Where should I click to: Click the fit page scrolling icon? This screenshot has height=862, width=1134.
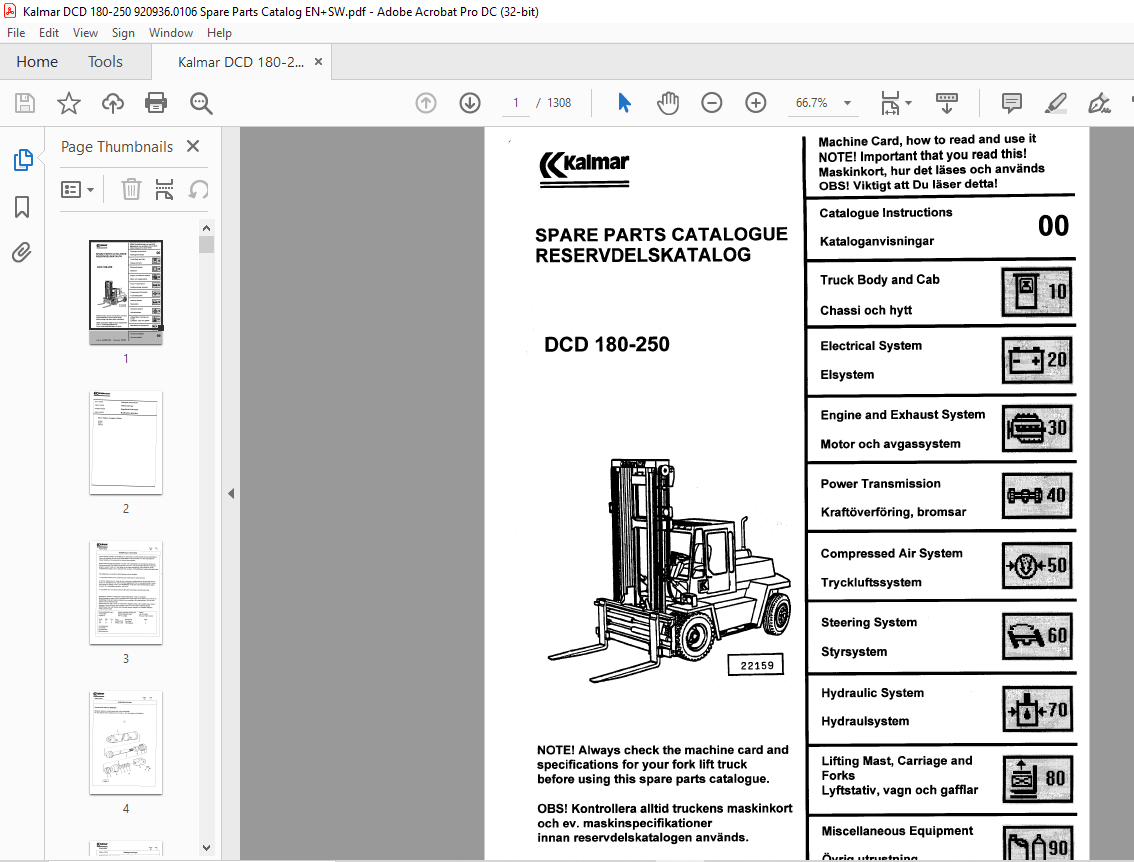(890, 103)
